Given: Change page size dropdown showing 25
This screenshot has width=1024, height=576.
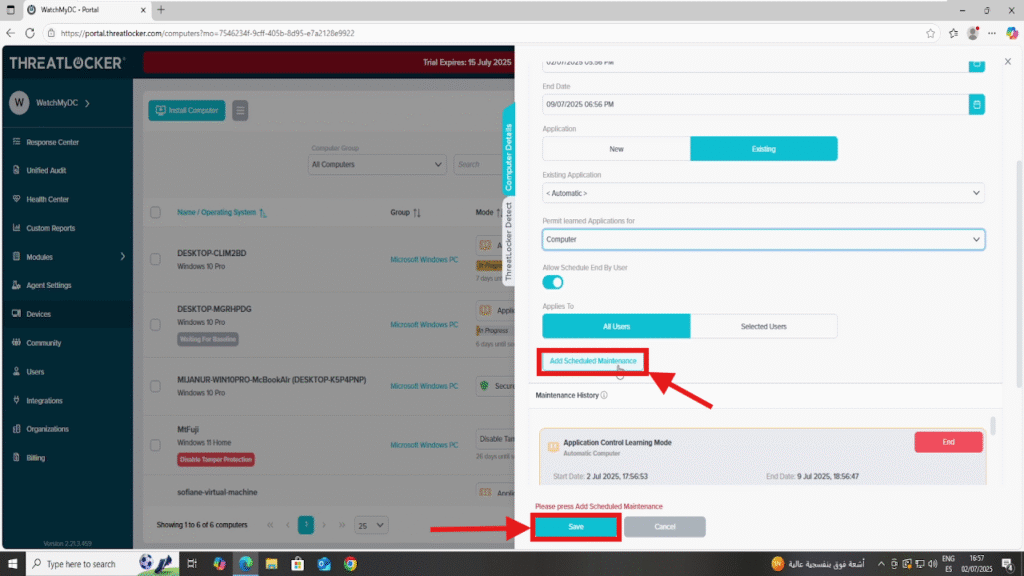Looking at the screenshot, I should (371, 525).
